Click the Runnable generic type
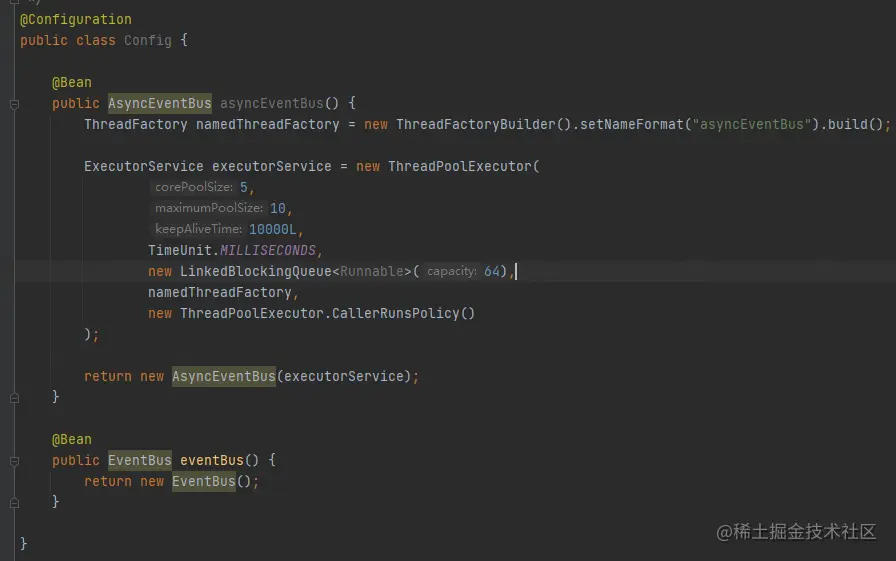This screenshot has height=561, width=896. pyautogui.click(x=372, y=271)
